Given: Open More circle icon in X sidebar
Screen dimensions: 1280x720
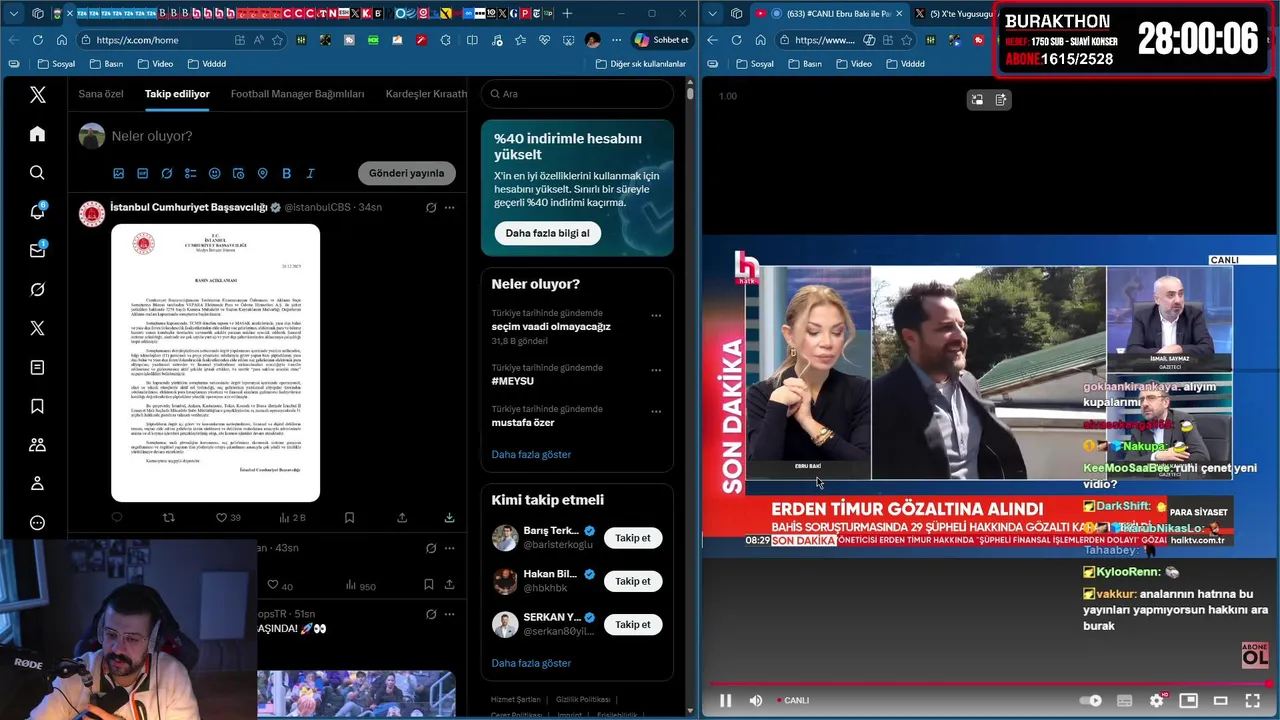Looking at the screenshot, I should (x=37, y=523).
